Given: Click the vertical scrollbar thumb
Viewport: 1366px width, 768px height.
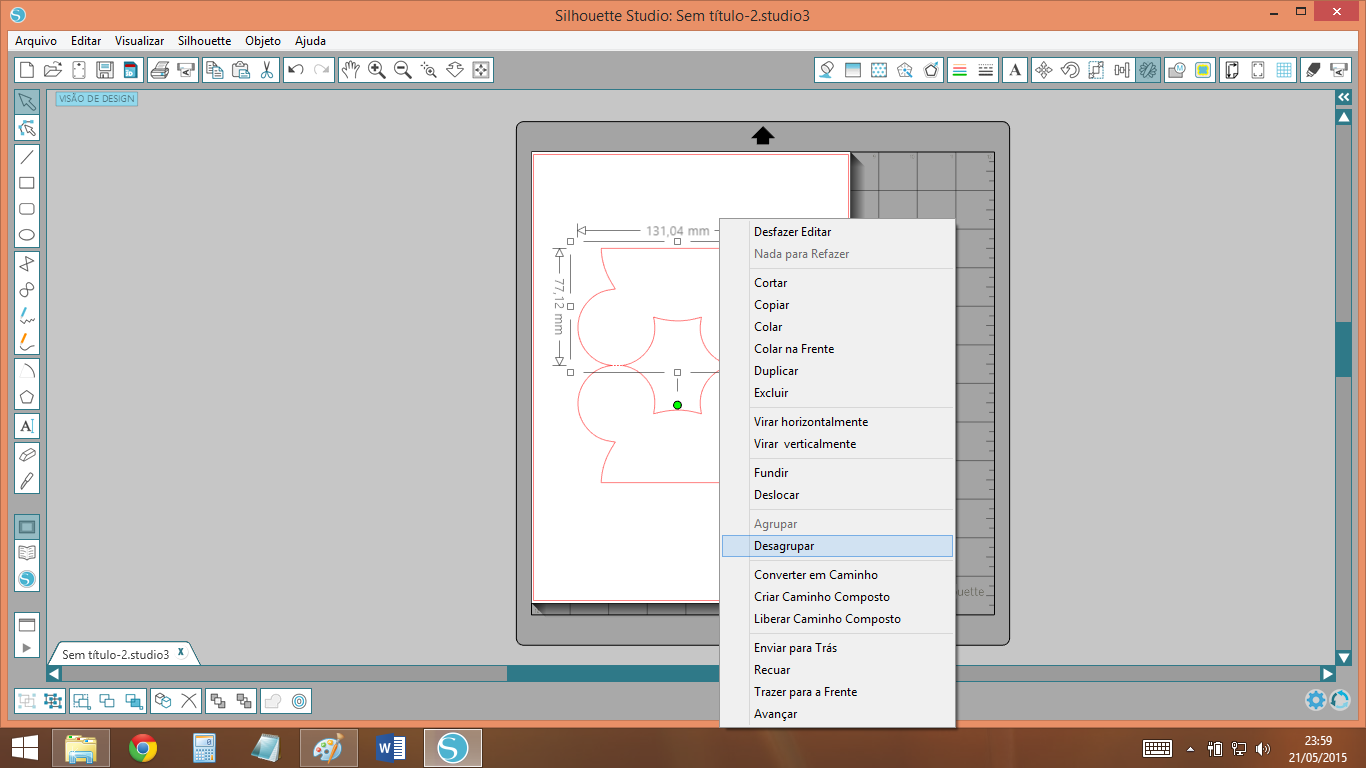Looking at the screenshot, I should [1343, 349].
